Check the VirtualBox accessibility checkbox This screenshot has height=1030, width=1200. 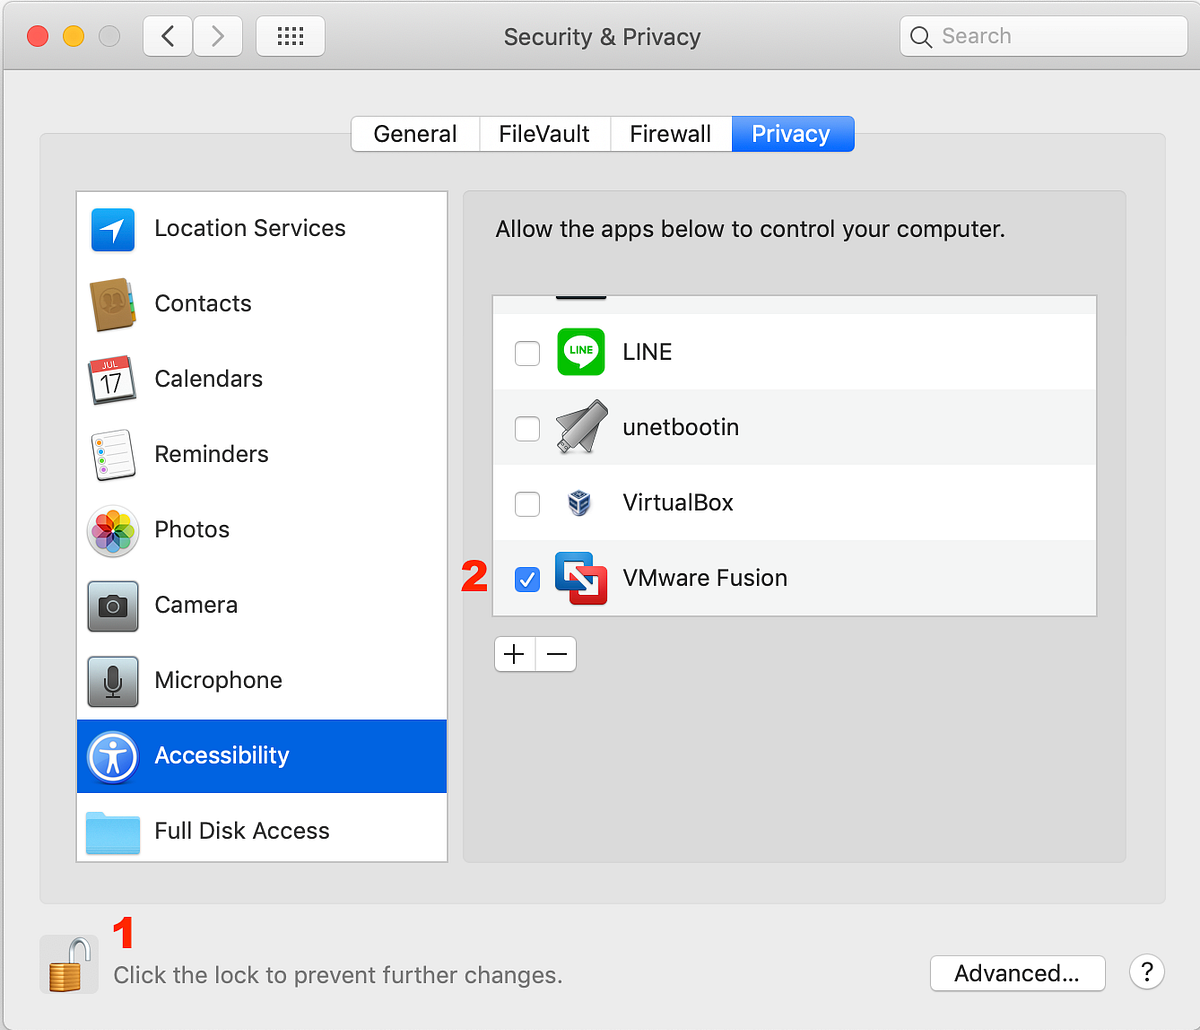[527, 504]
